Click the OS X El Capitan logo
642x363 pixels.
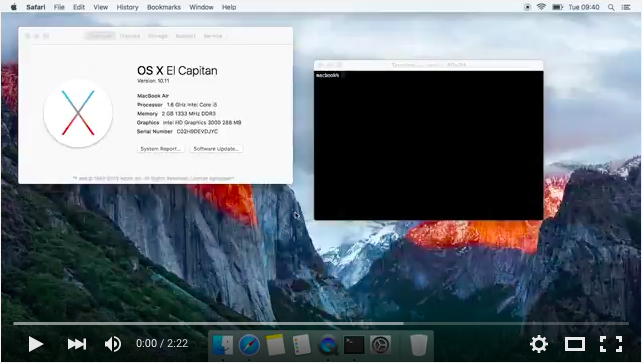[x=78, y=113]
